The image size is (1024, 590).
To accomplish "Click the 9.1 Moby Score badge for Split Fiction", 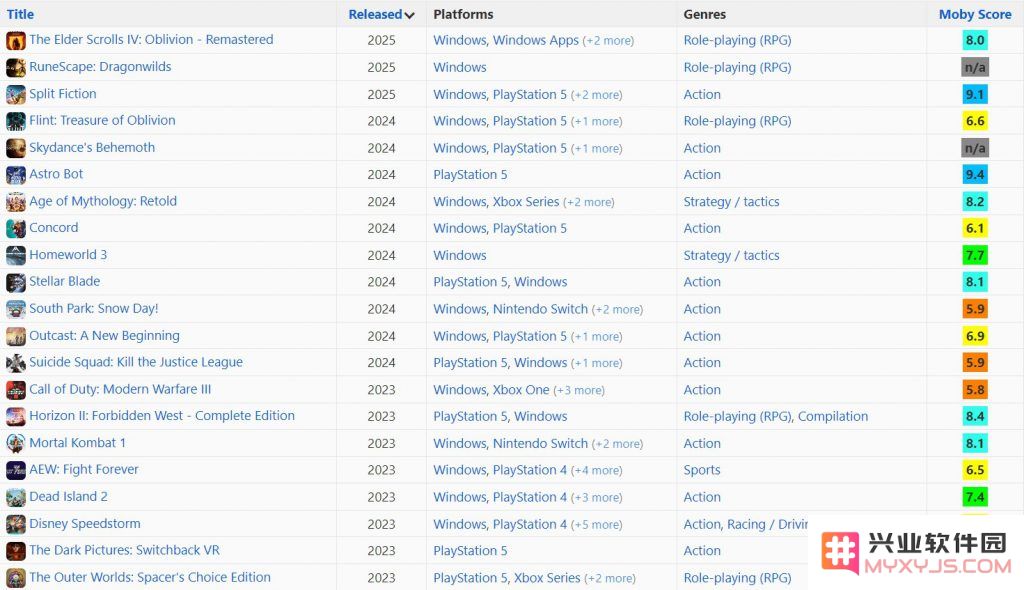I will point(975,94).
